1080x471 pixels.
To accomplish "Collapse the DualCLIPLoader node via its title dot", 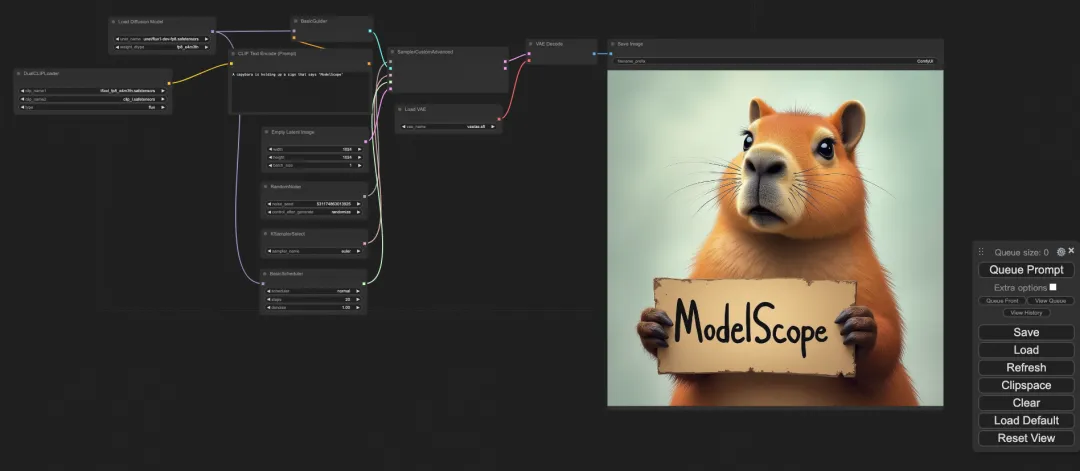I will click(x=19, y=73).
